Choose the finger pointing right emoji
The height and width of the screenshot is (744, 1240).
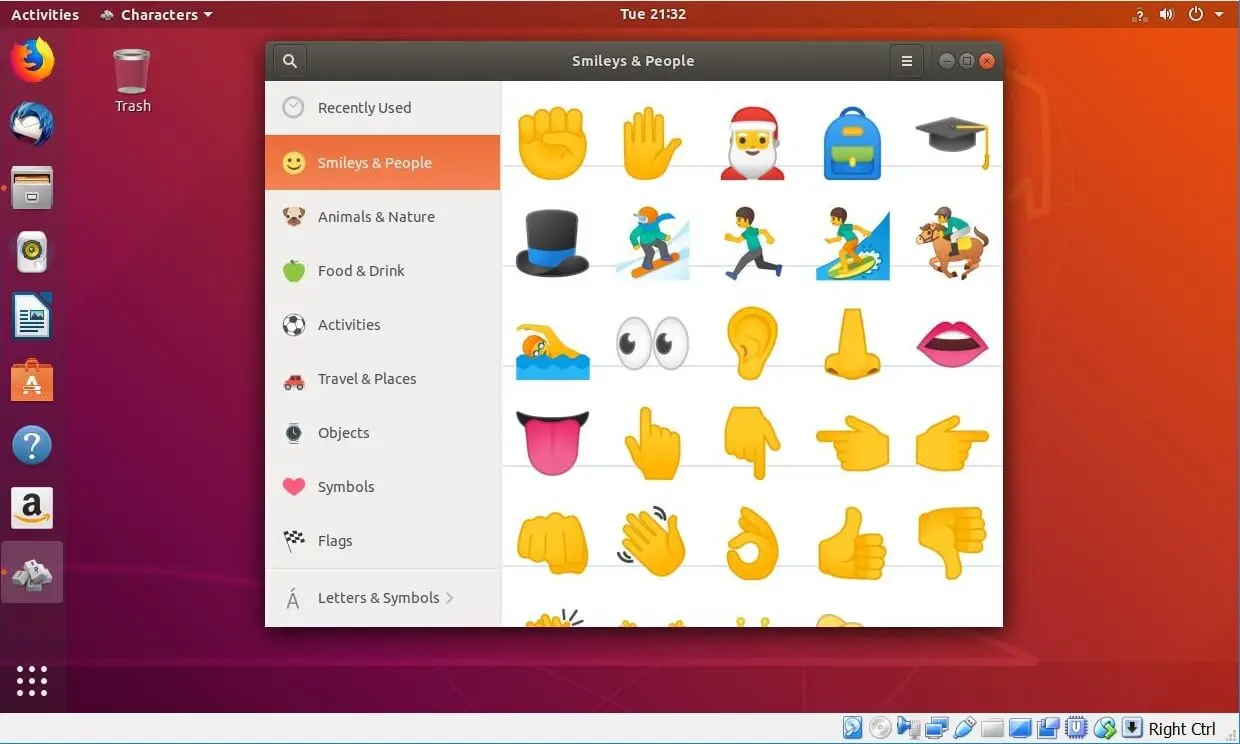point(952,443)
